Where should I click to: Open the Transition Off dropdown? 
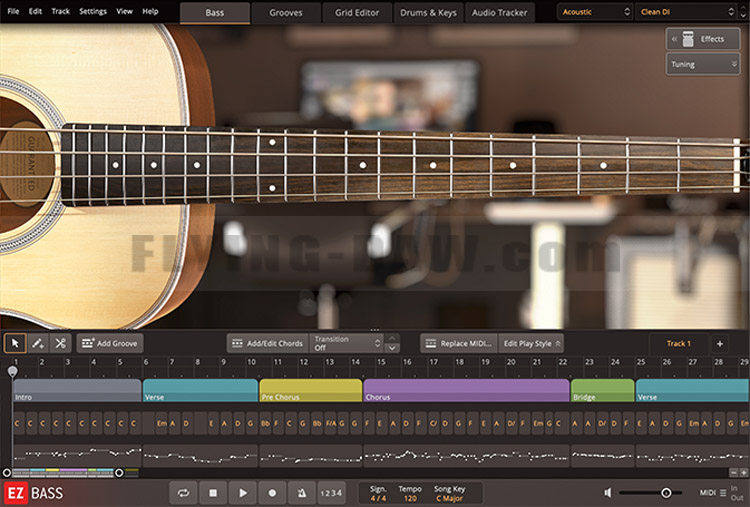[x=347, y=343]
